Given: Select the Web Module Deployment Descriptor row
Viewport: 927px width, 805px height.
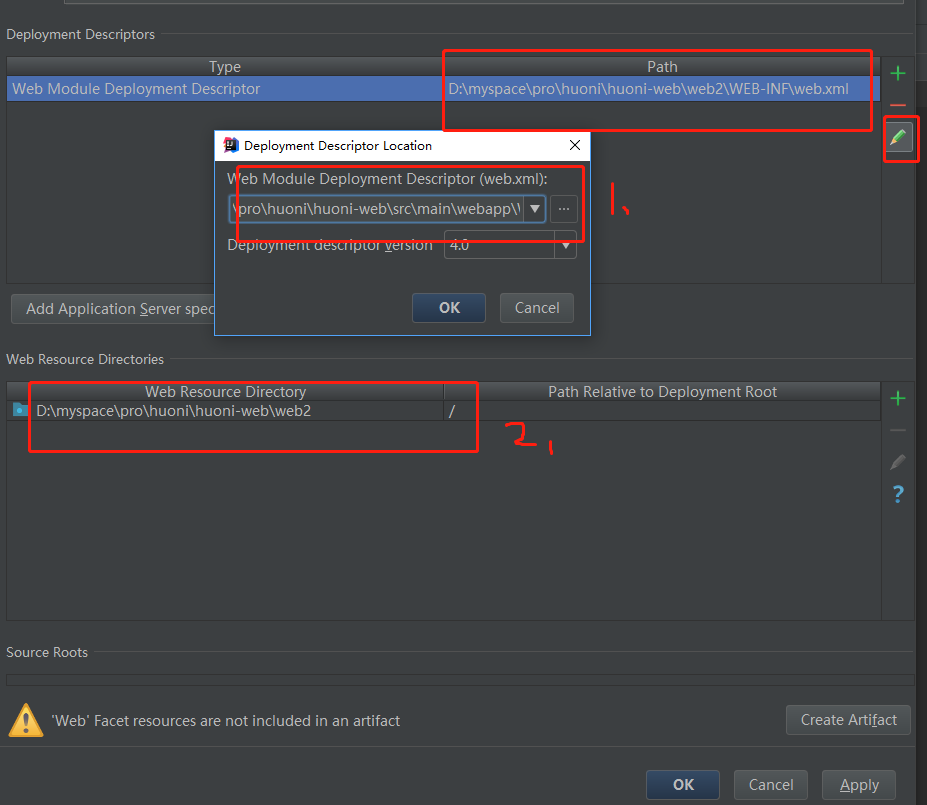Looking at the screenshot, I should click(443, 89).
